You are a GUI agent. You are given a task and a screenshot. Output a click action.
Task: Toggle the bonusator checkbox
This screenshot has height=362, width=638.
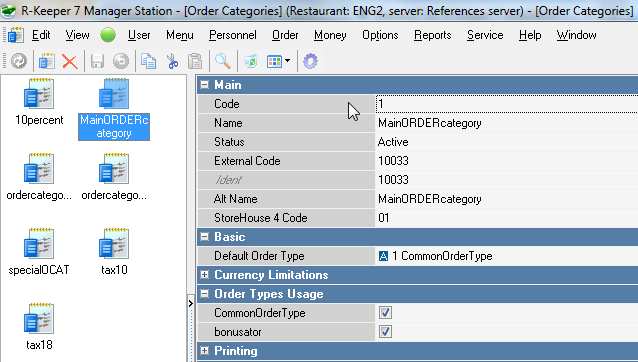point(385,331)
